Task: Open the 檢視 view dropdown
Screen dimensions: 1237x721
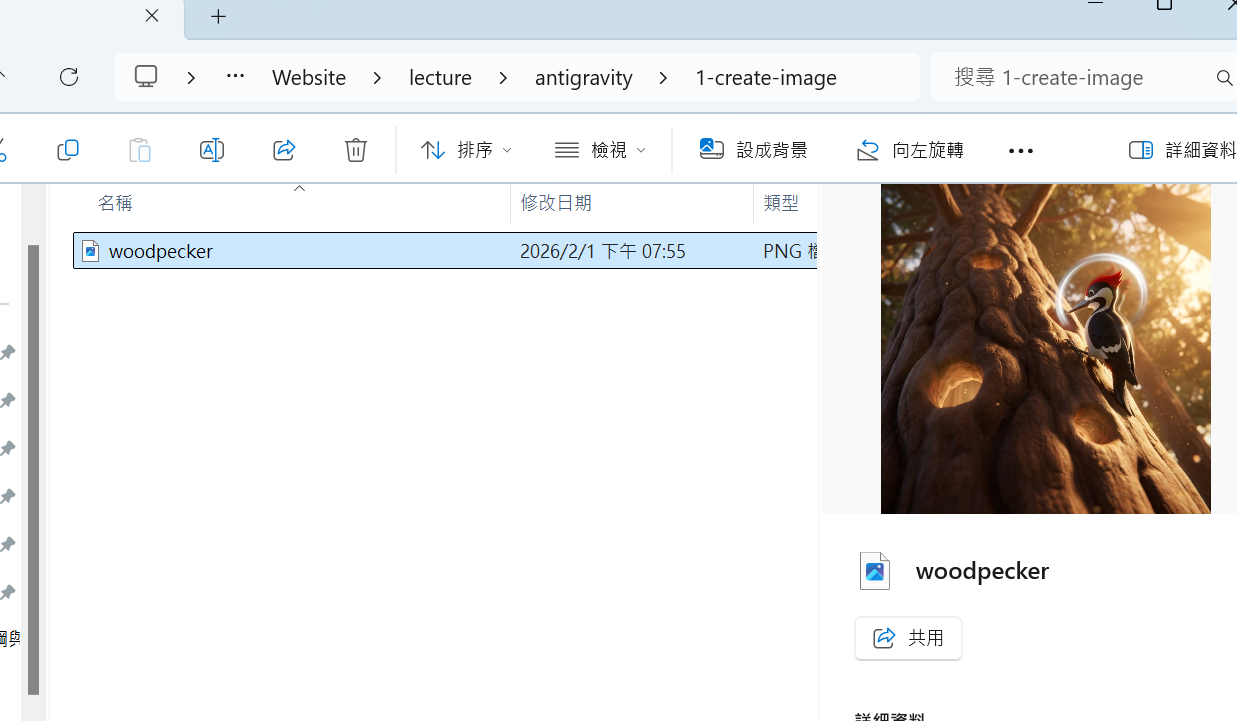Action: coord(600,150)
